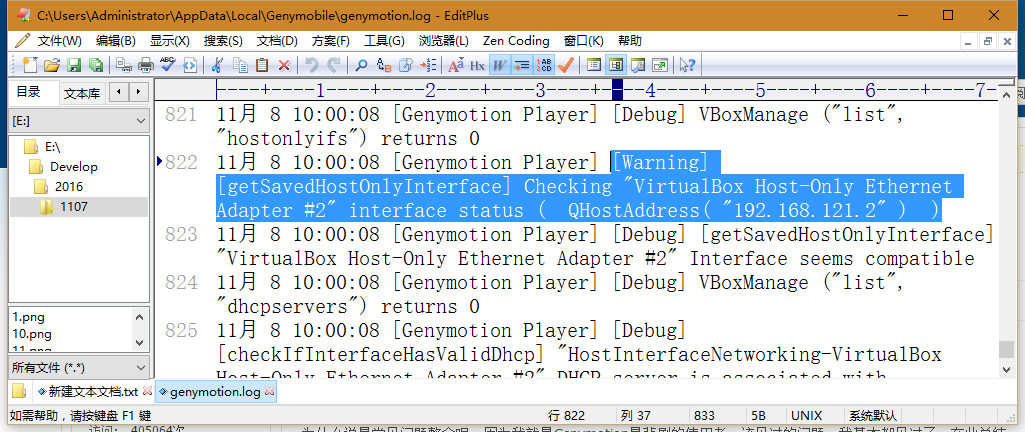Image resolution: width=1025 pixels, height=432 pixels.
Task: Click the Go to Line icon
Action: coord(428,65)
